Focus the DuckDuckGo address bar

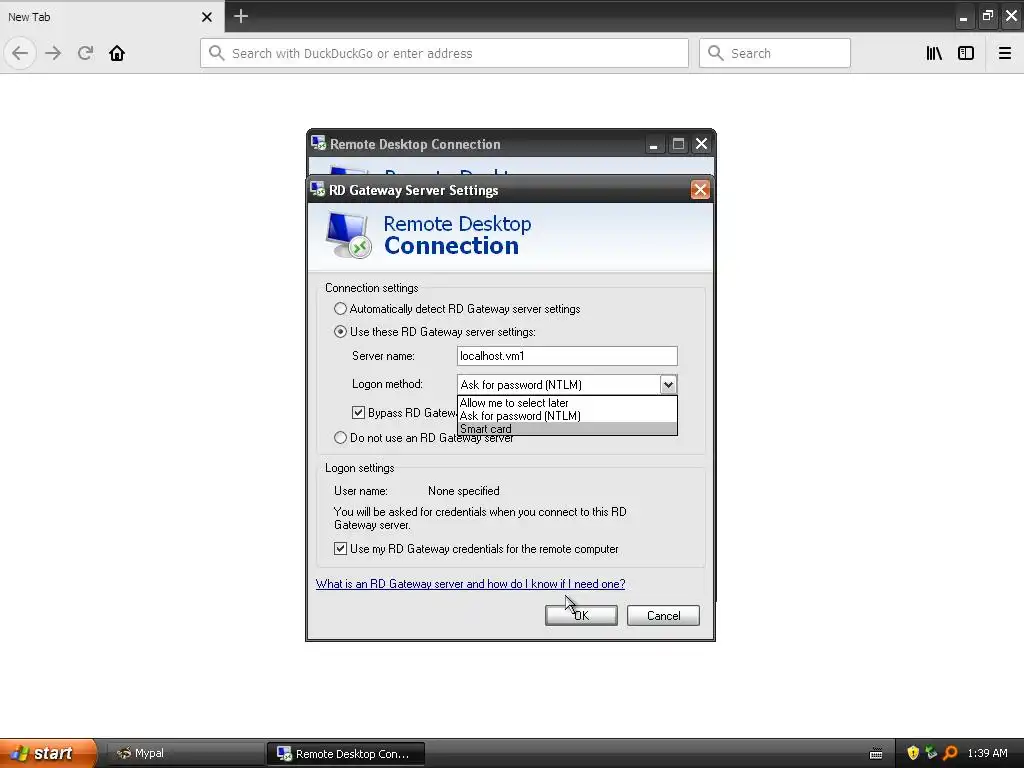444,53
